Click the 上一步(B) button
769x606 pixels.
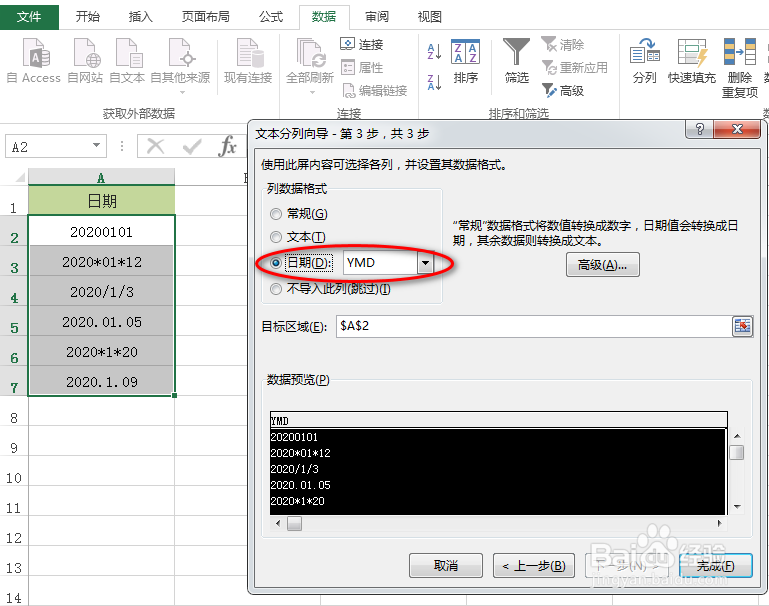click(x=534, y=566)
